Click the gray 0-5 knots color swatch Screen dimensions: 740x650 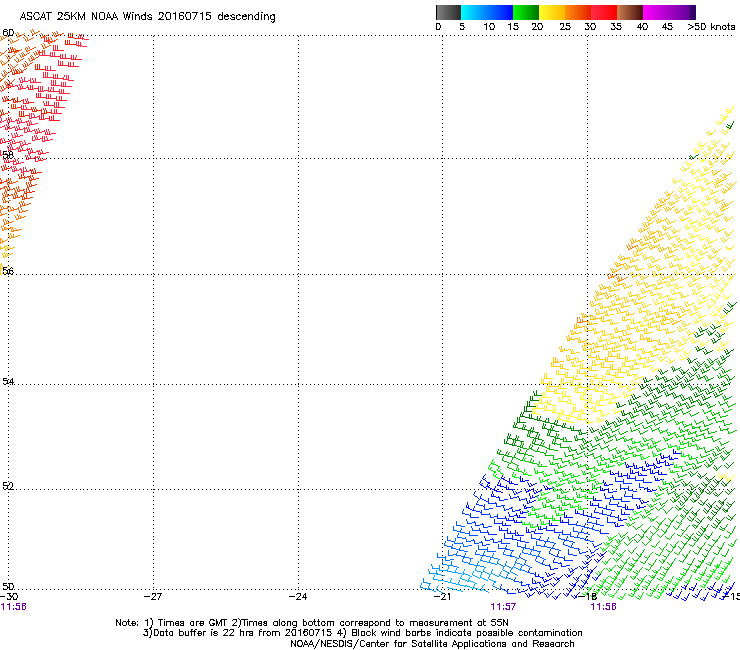[x=448, y=12]
